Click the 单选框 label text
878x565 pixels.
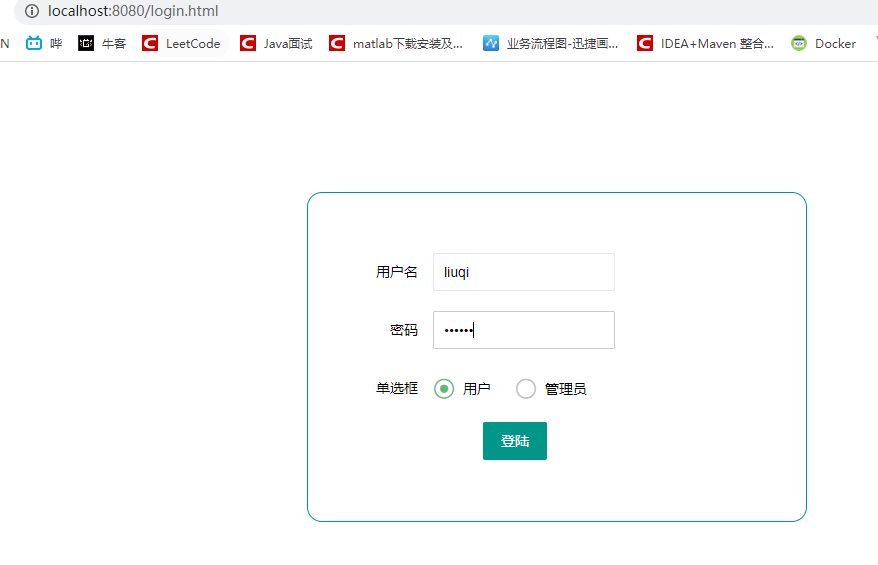coord(396,388)
